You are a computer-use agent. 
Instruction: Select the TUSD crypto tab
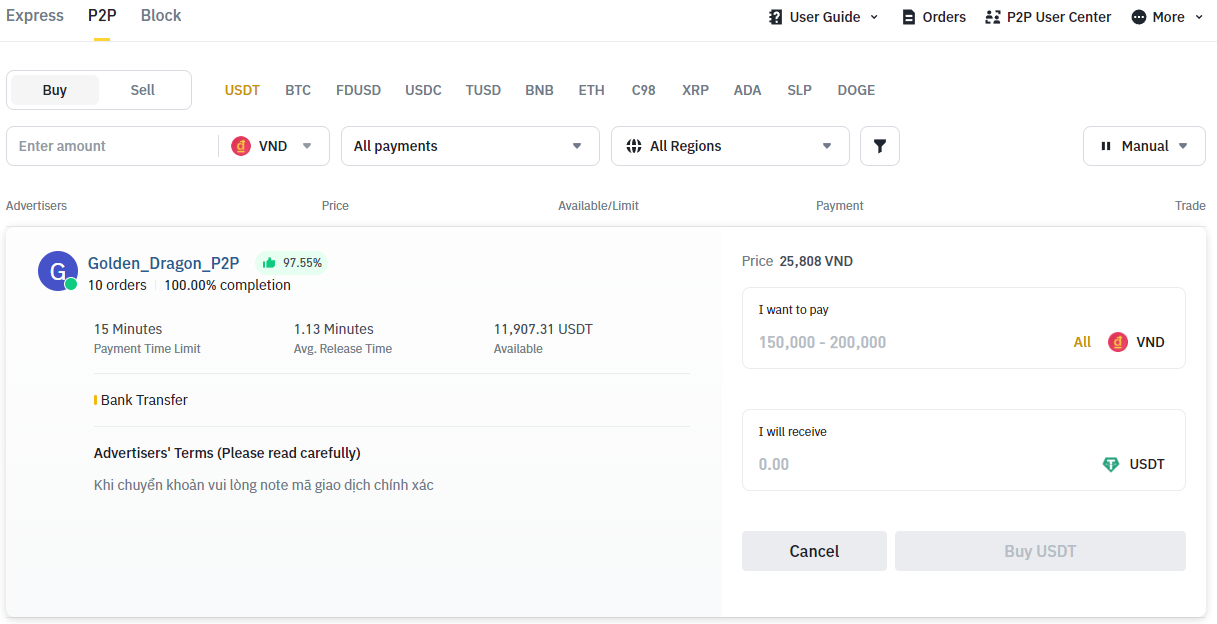(483, 90)
